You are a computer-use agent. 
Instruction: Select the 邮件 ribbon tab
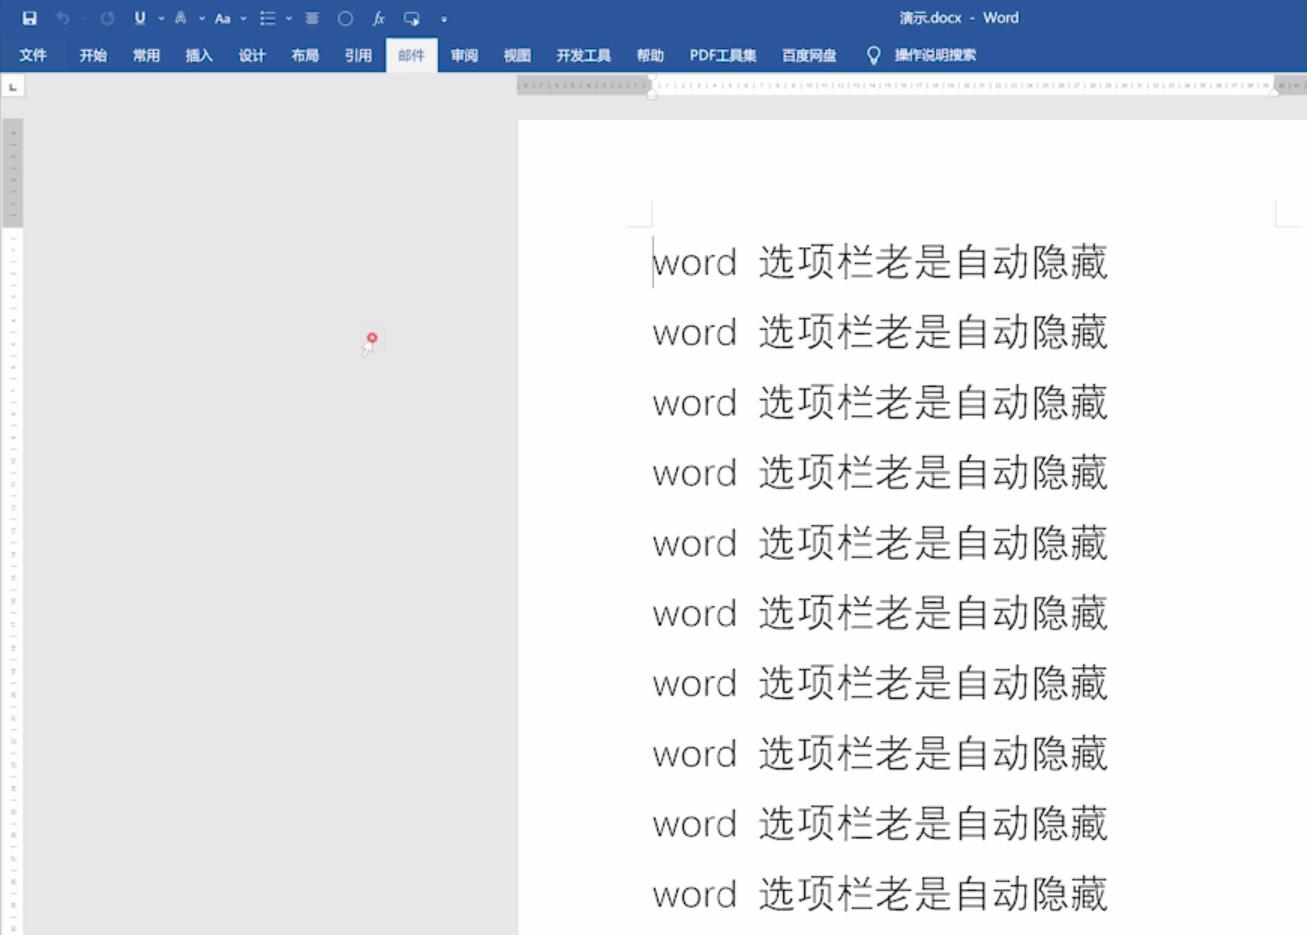(411, 55)
